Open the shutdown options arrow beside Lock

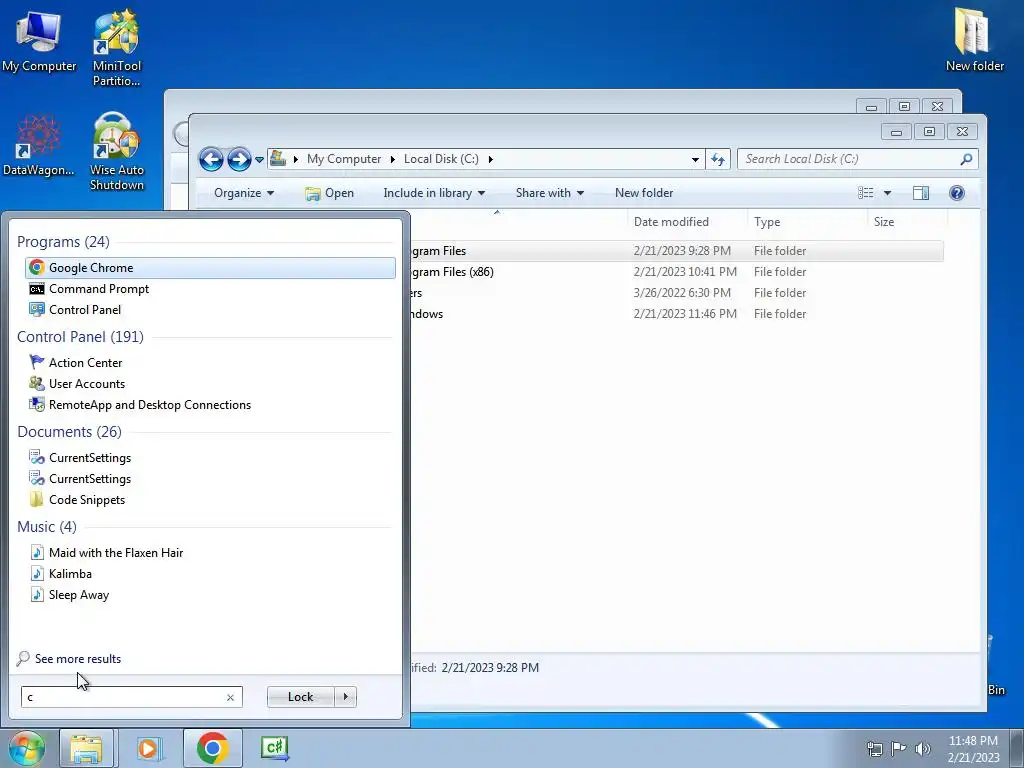click(x=345, y=697)
